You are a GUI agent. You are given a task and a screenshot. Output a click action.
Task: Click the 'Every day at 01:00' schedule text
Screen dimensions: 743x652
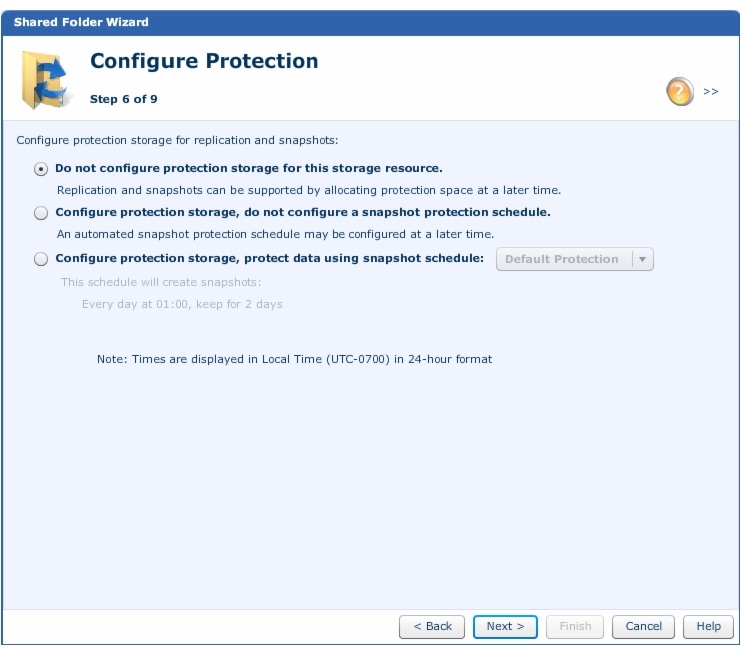point(182,304)
